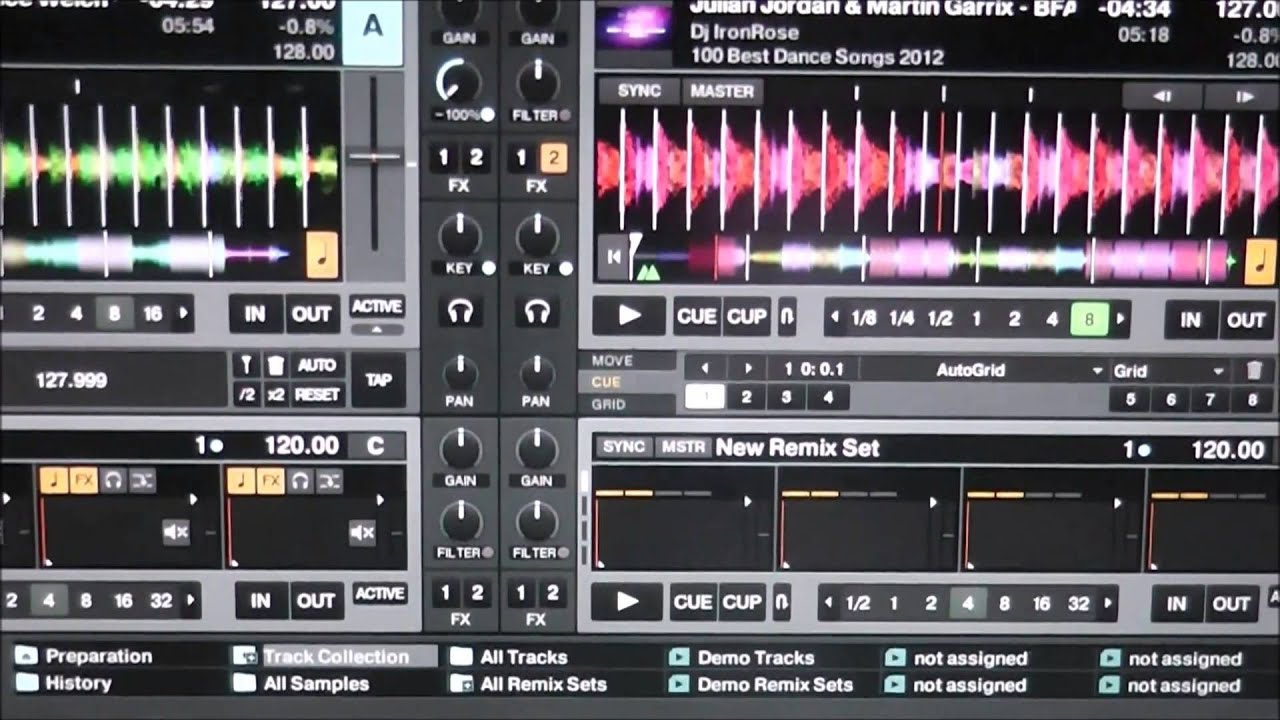
Task: Click punch mode icon on deck C slot below deck letter
Action: click(x=329, y=481)
